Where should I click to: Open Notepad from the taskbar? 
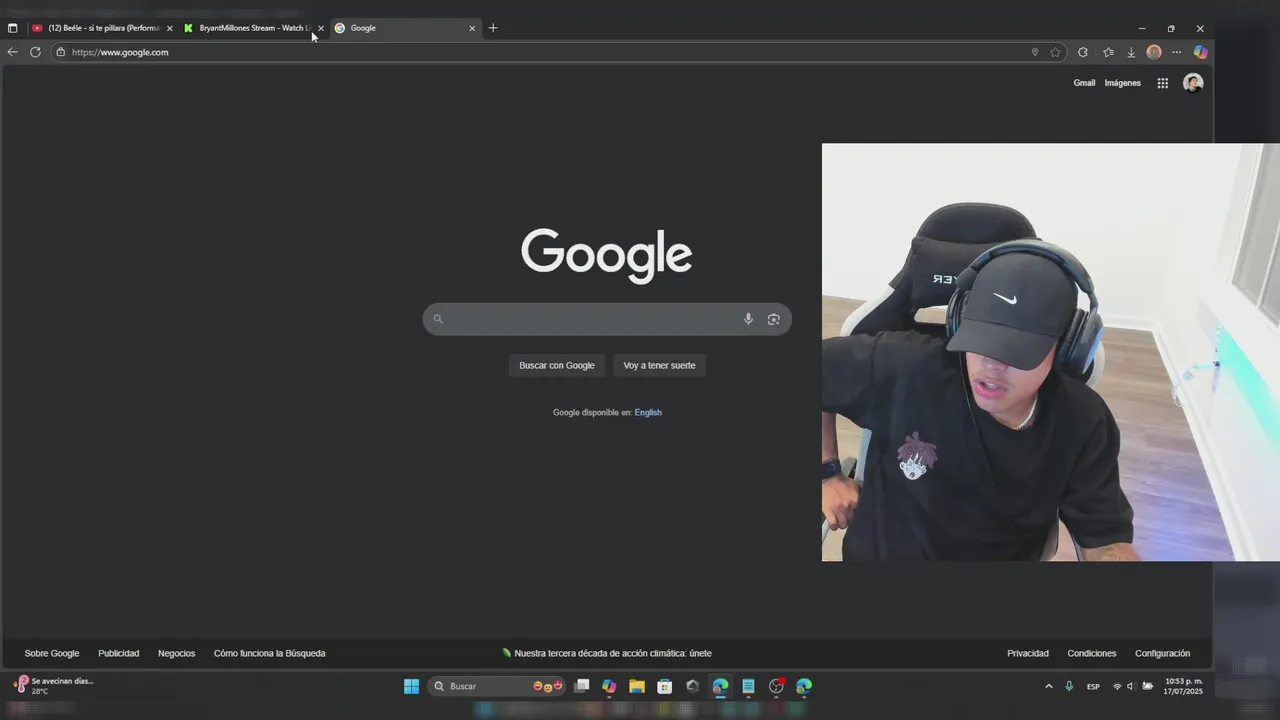point(748,686)
